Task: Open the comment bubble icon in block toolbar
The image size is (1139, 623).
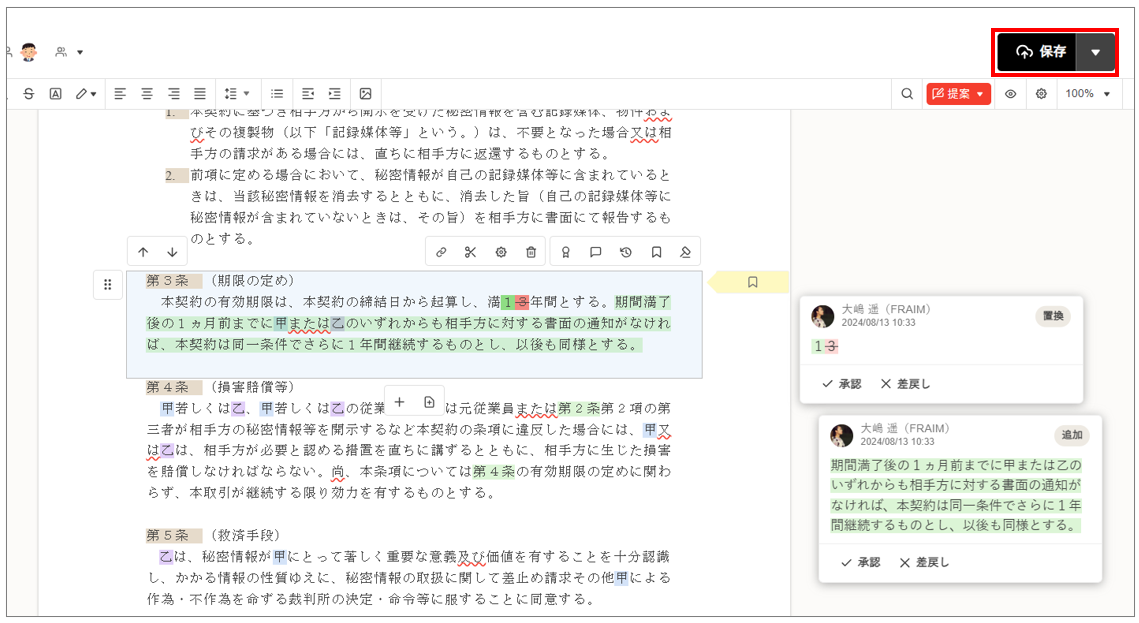Action: coord(595,252)
